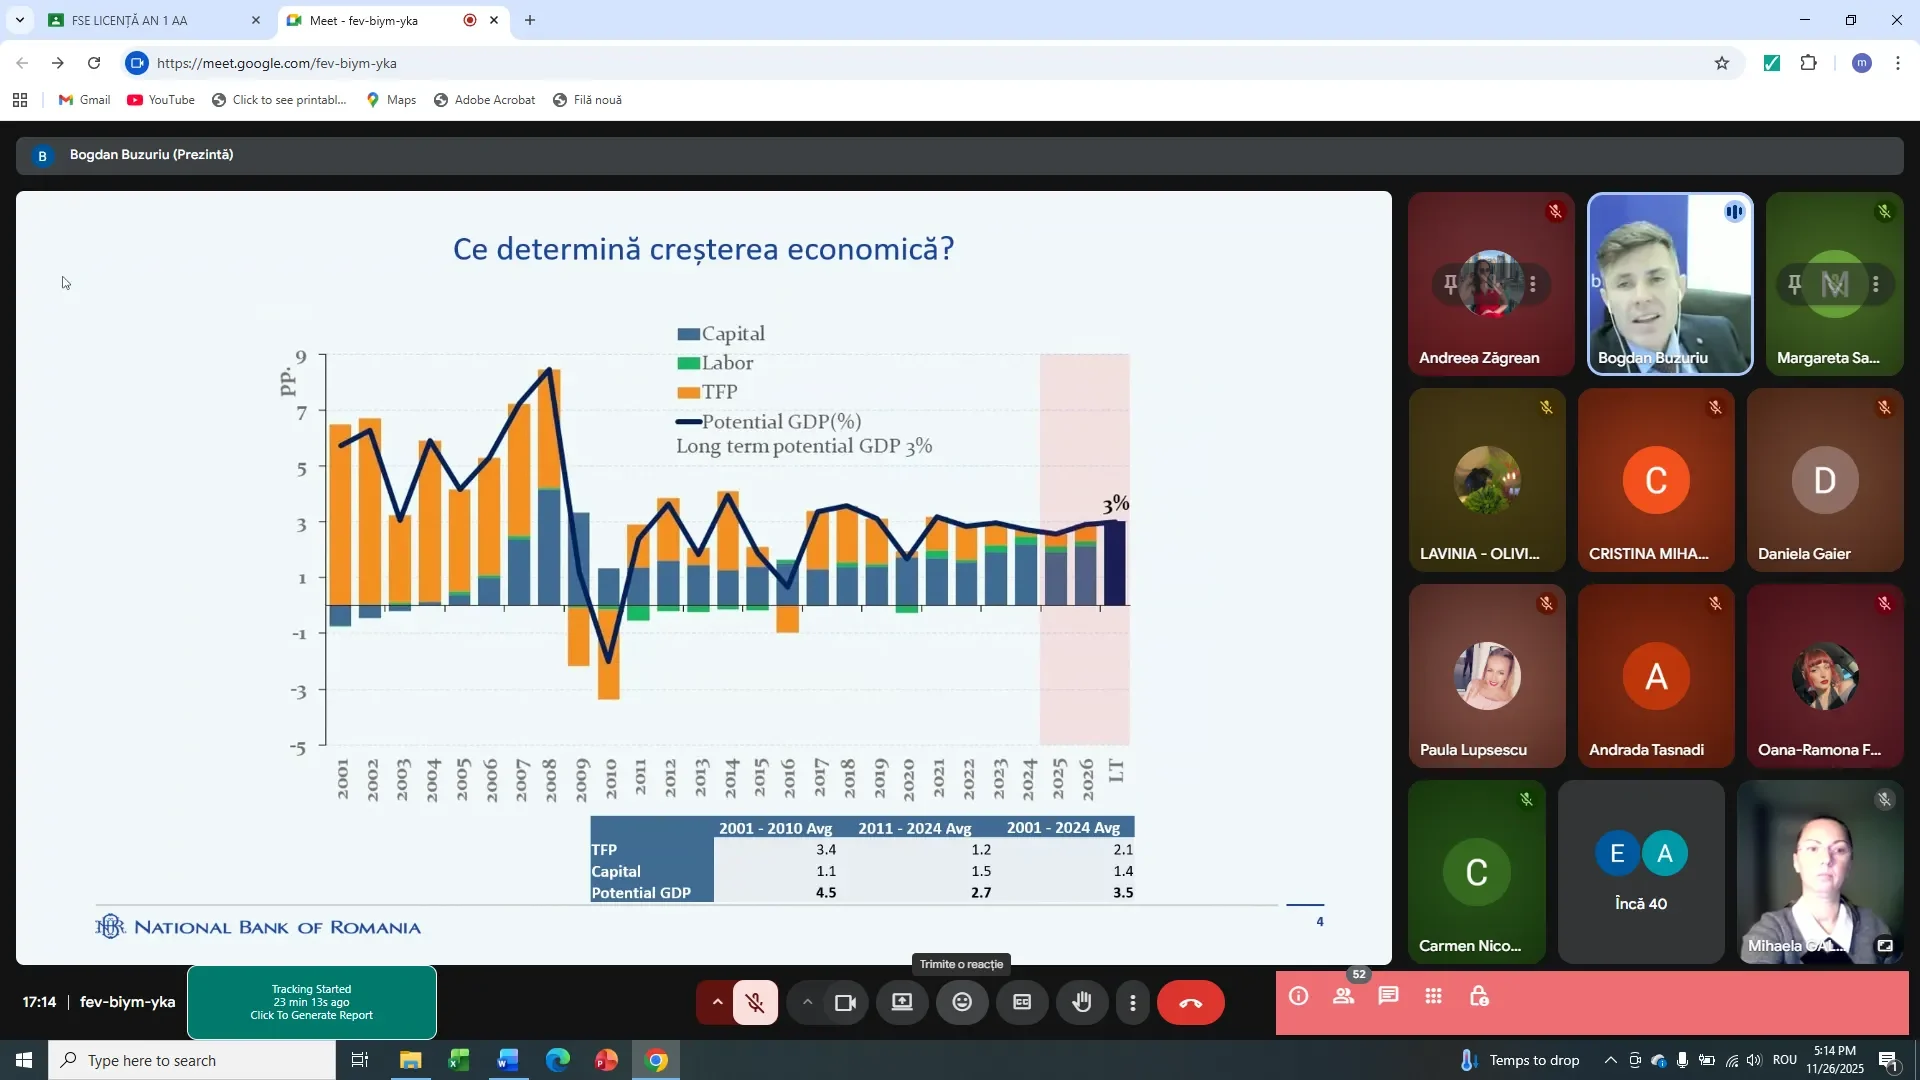The image size is (1920, 1080).
Task: Open Margareta's tile three-dot menu
Action: 1877,284
